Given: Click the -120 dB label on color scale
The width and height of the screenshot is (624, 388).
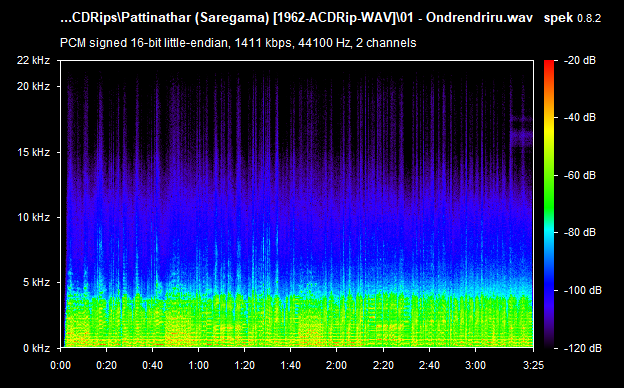Looking at the screenshot, I should [582, 348].
